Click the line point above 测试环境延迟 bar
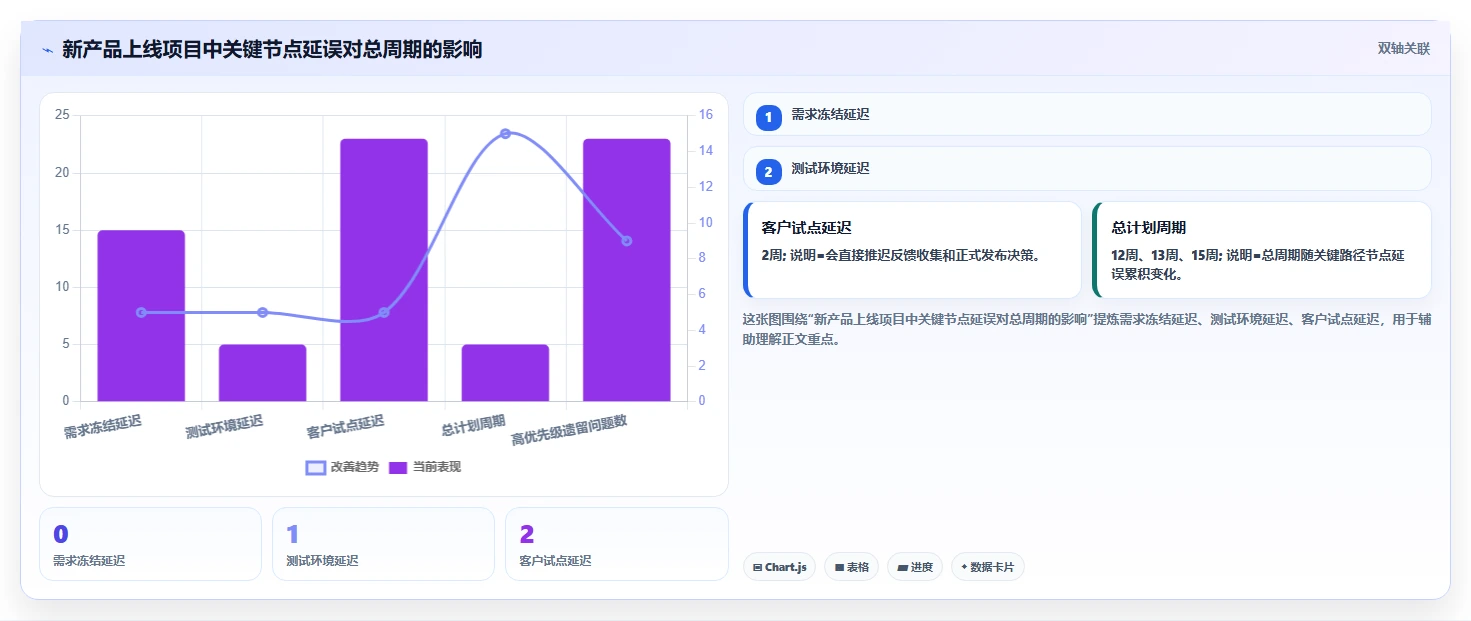The height and width of the screenshot is (621, 1471). [x=262, y=313]
